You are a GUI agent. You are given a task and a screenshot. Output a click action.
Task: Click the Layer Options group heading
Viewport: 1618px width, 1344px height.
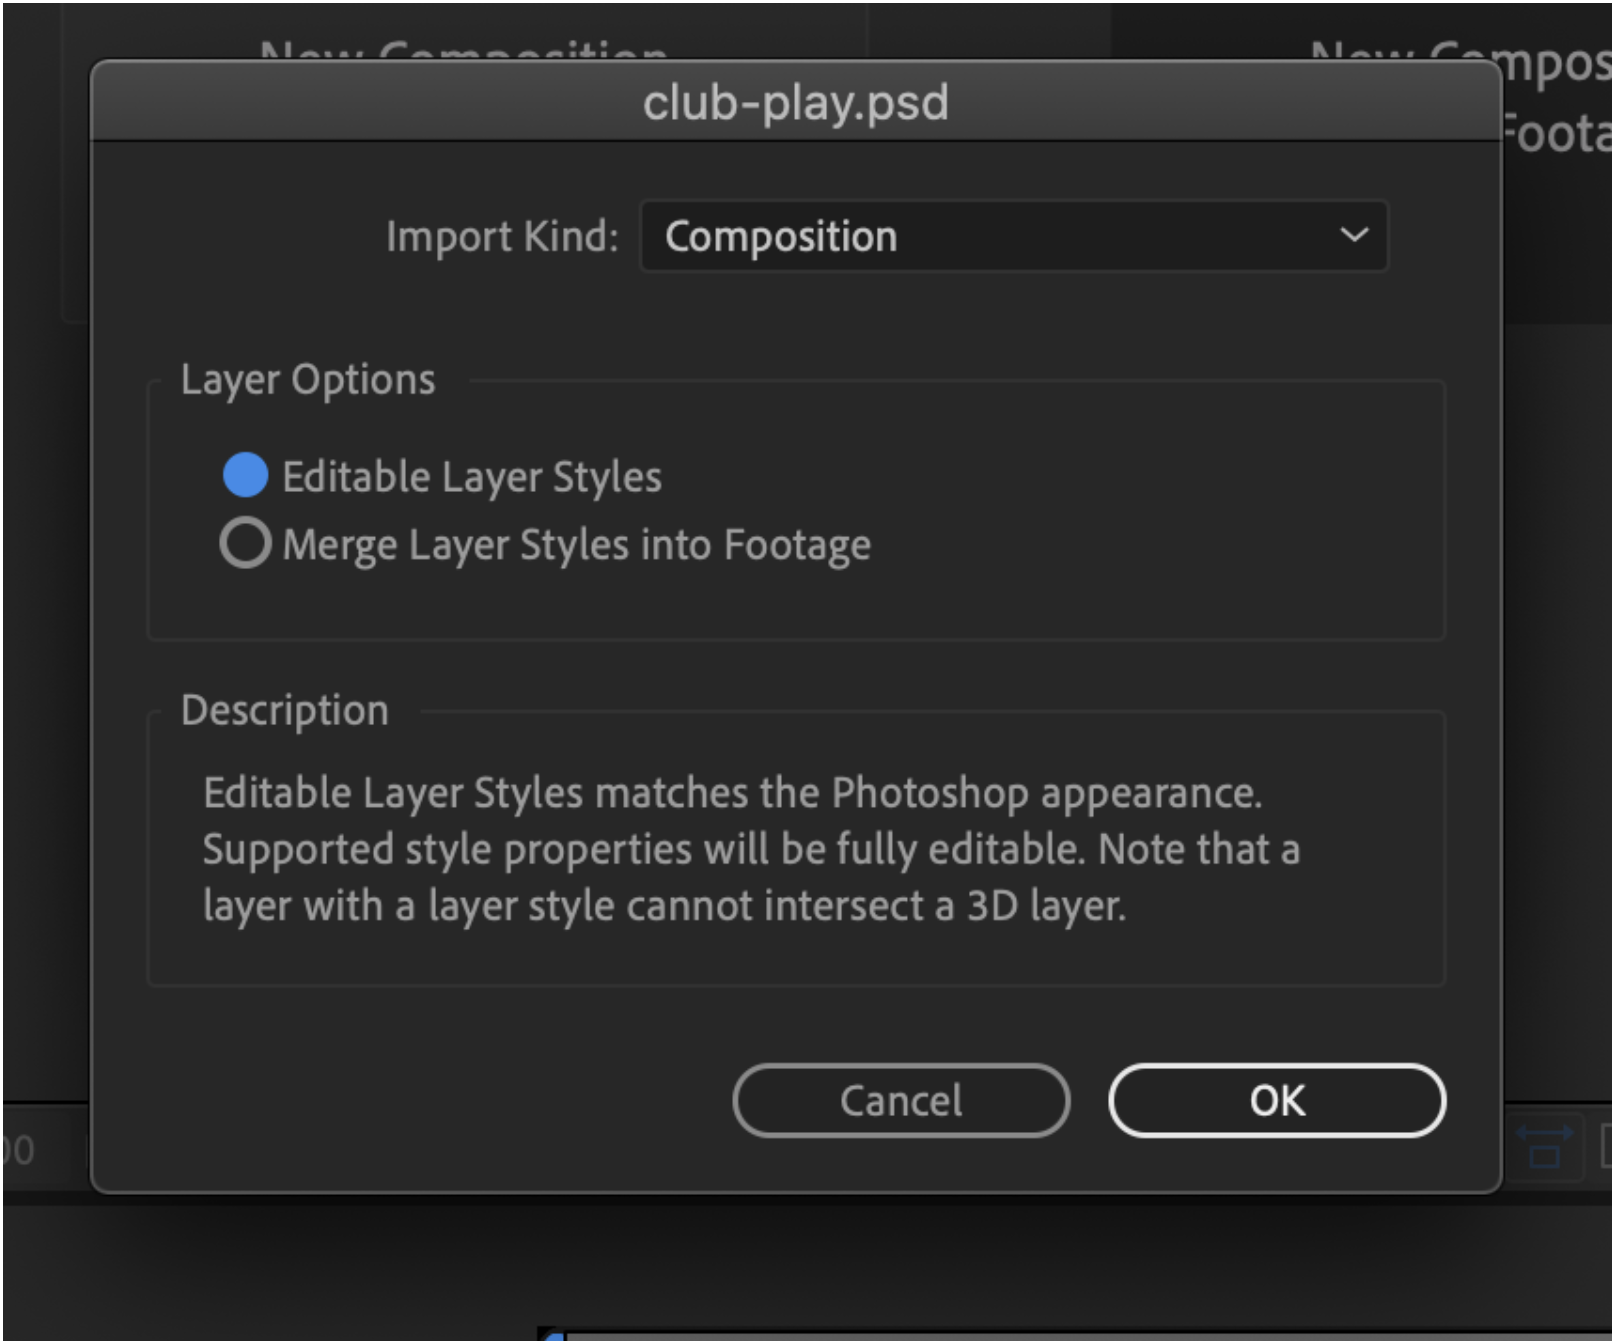tap(308, 380)
